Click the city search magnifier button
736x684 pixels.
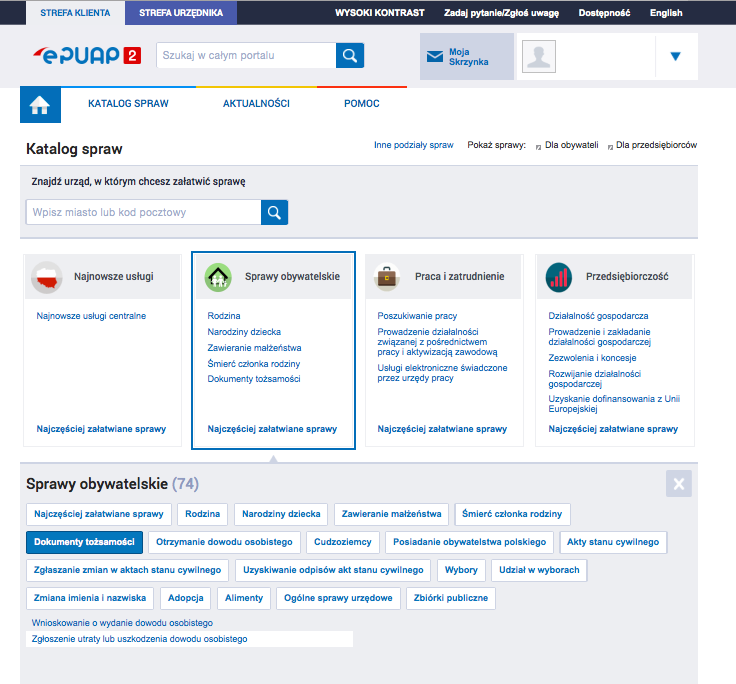(x=274, y=212)
